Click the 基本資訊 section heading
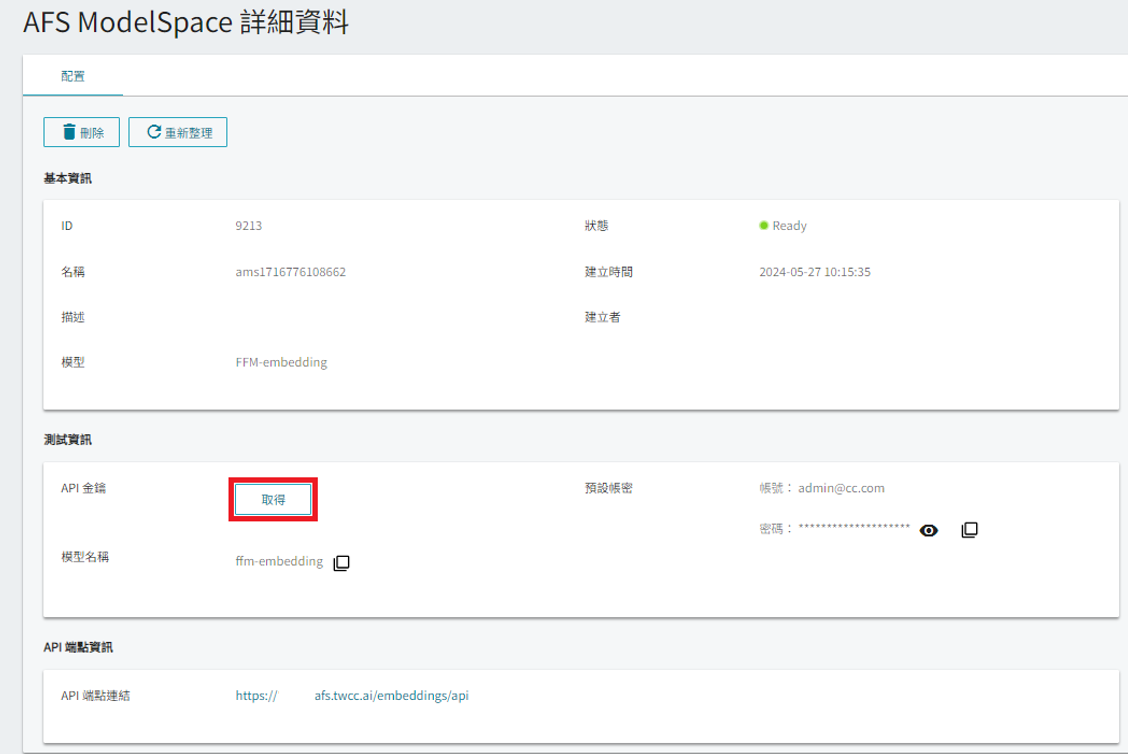This screenshot has height=754, width=1128. (x=68, y=178)
